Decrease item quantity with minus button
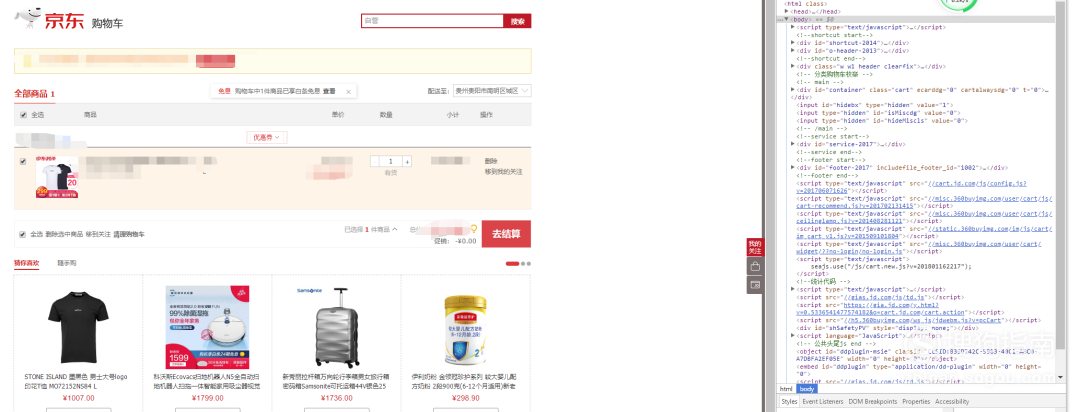Viewport: 1080px width, 412px height. [x=375, y=161]
